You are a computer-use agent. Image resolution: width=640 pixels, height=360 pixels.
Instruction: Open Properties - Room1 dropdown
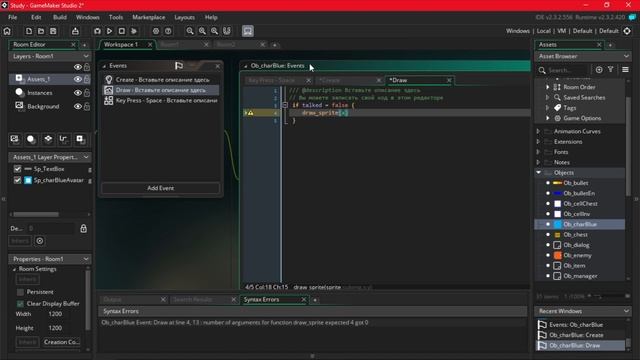click(x=86, y=259)
